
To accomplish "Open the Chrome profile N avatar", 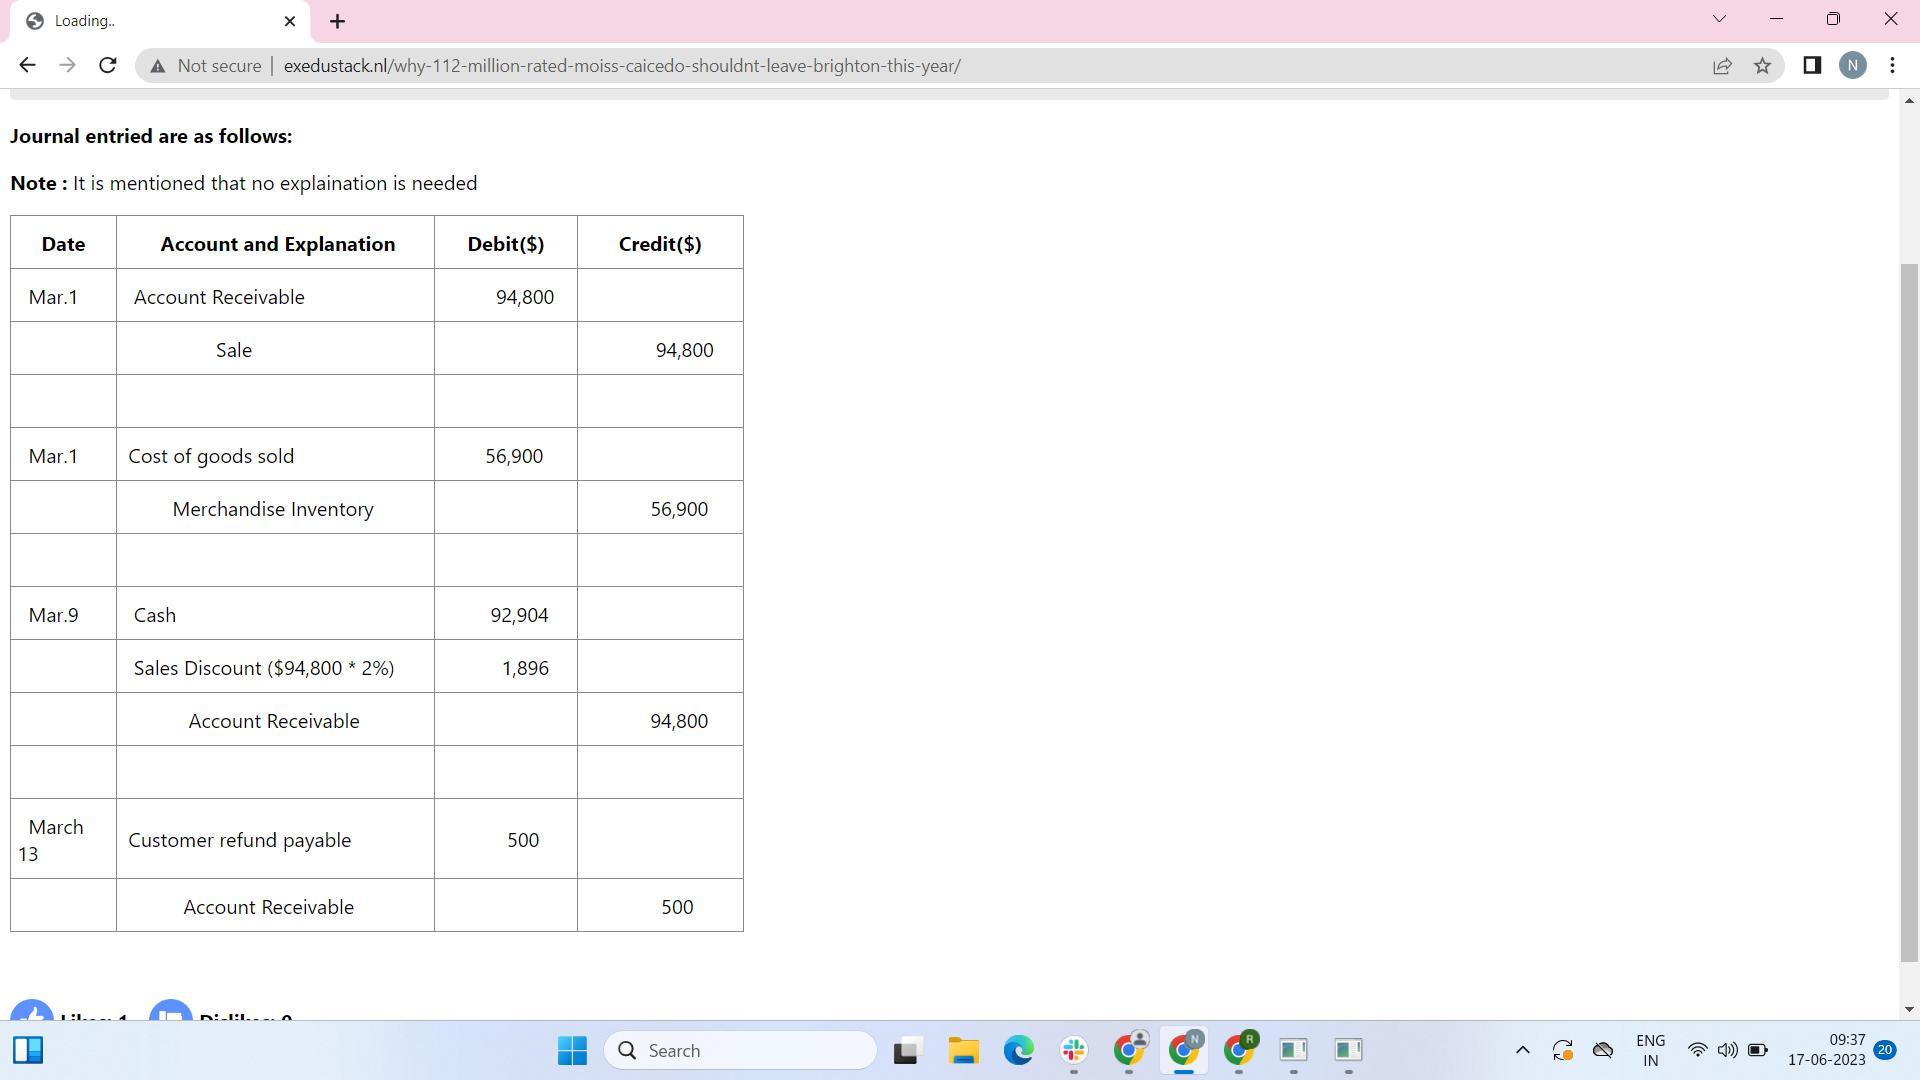I will (1852, 66).
